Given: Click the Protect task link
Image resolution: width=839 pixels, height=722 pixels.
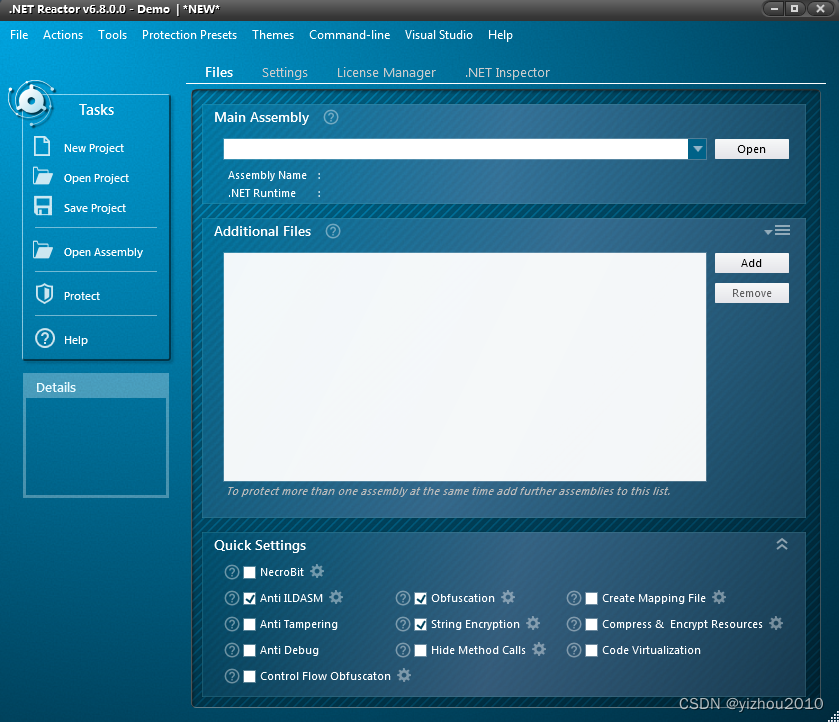Looking at the screenshot, I should point(82,296).
